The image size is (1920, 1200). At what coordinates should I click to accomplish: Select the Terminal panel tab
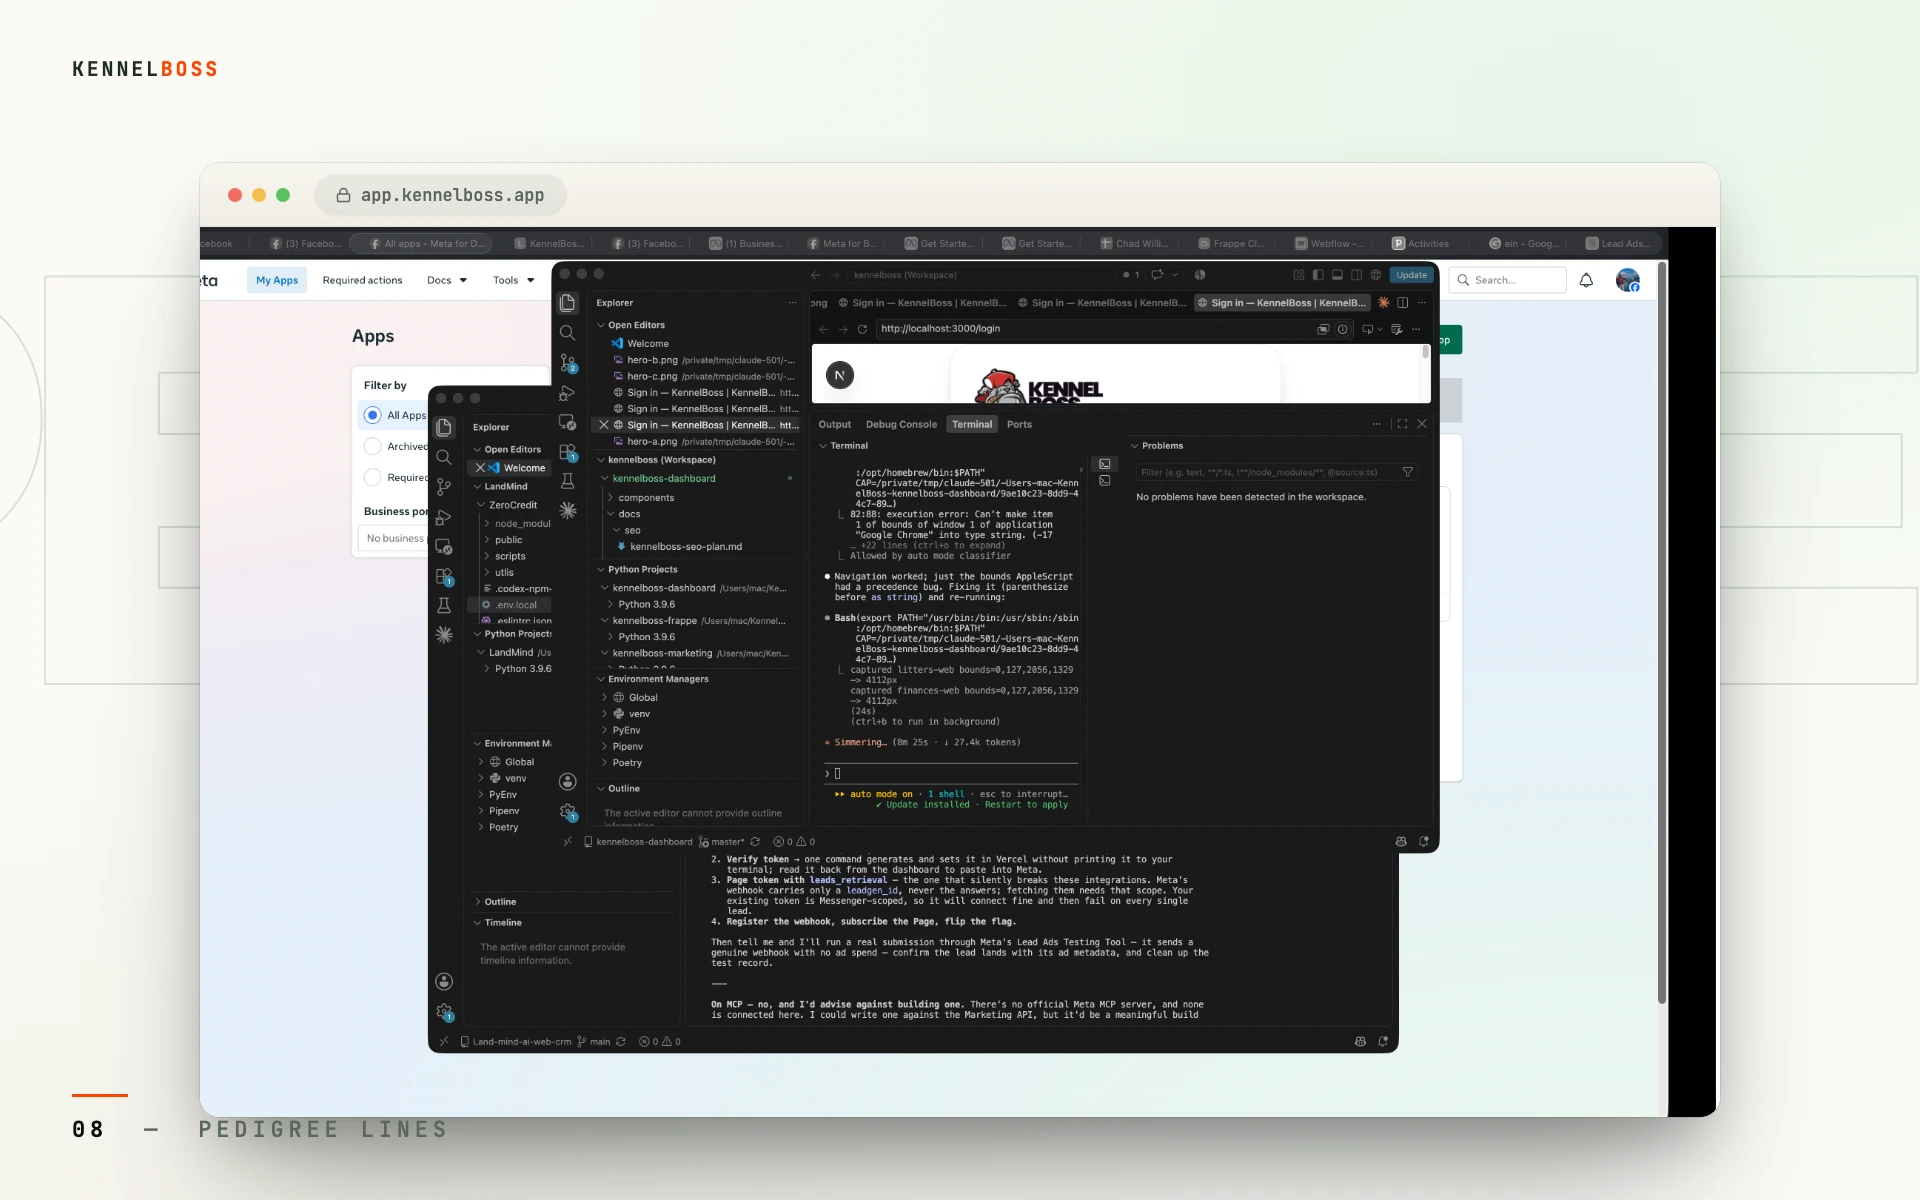click(x=972, y=425)
